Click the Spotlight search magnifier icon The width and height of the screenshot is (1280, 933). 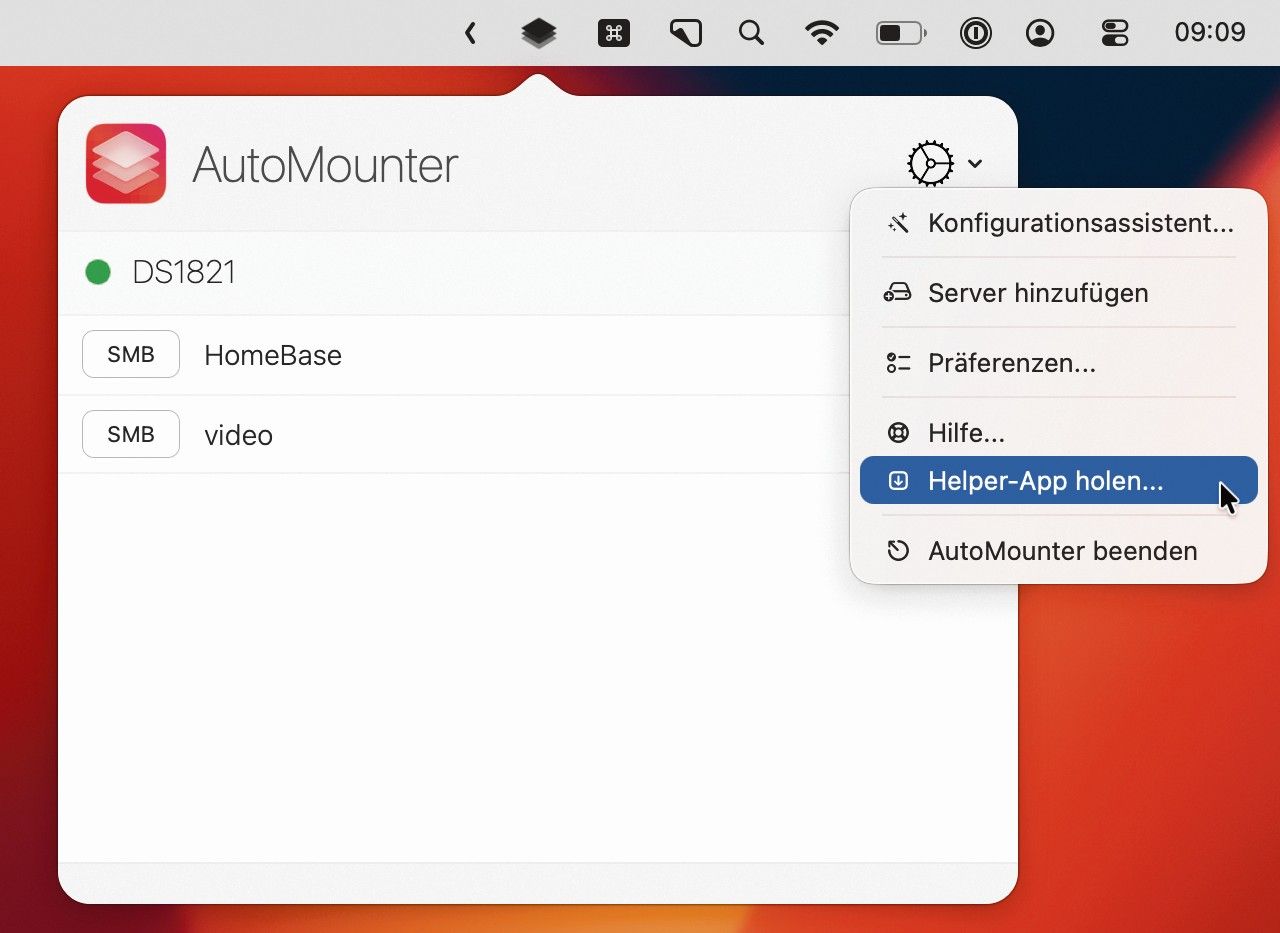(x=751, y=33)
